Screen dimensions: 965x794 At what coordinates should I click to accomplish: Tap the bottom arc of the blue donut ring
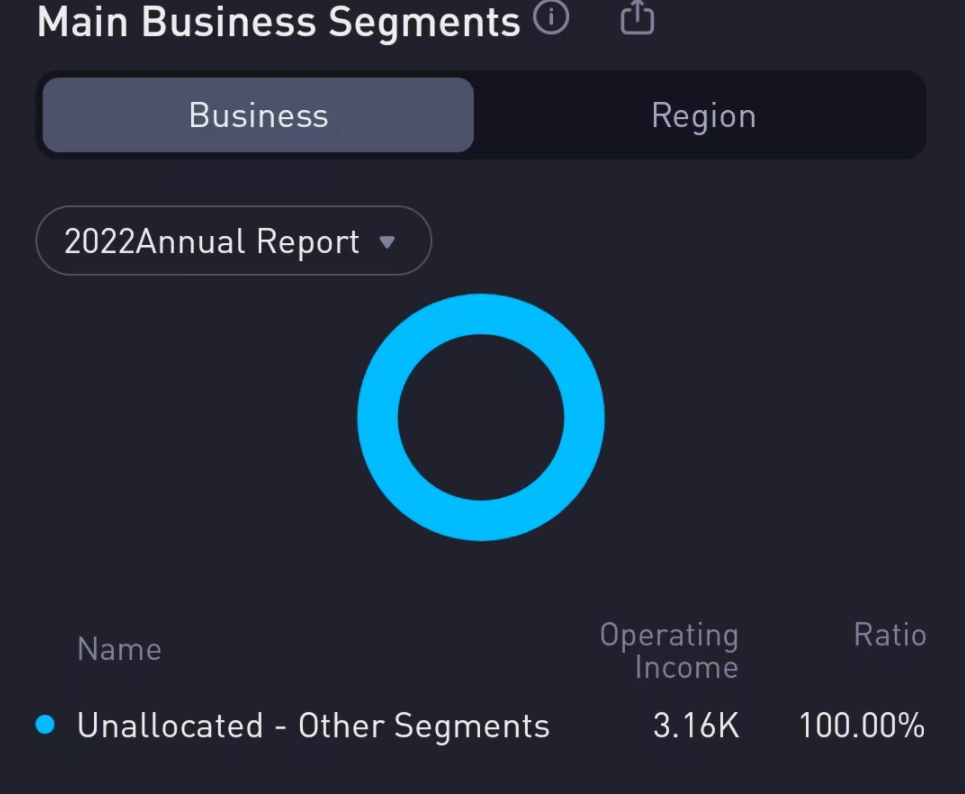(x=481, y=520)
